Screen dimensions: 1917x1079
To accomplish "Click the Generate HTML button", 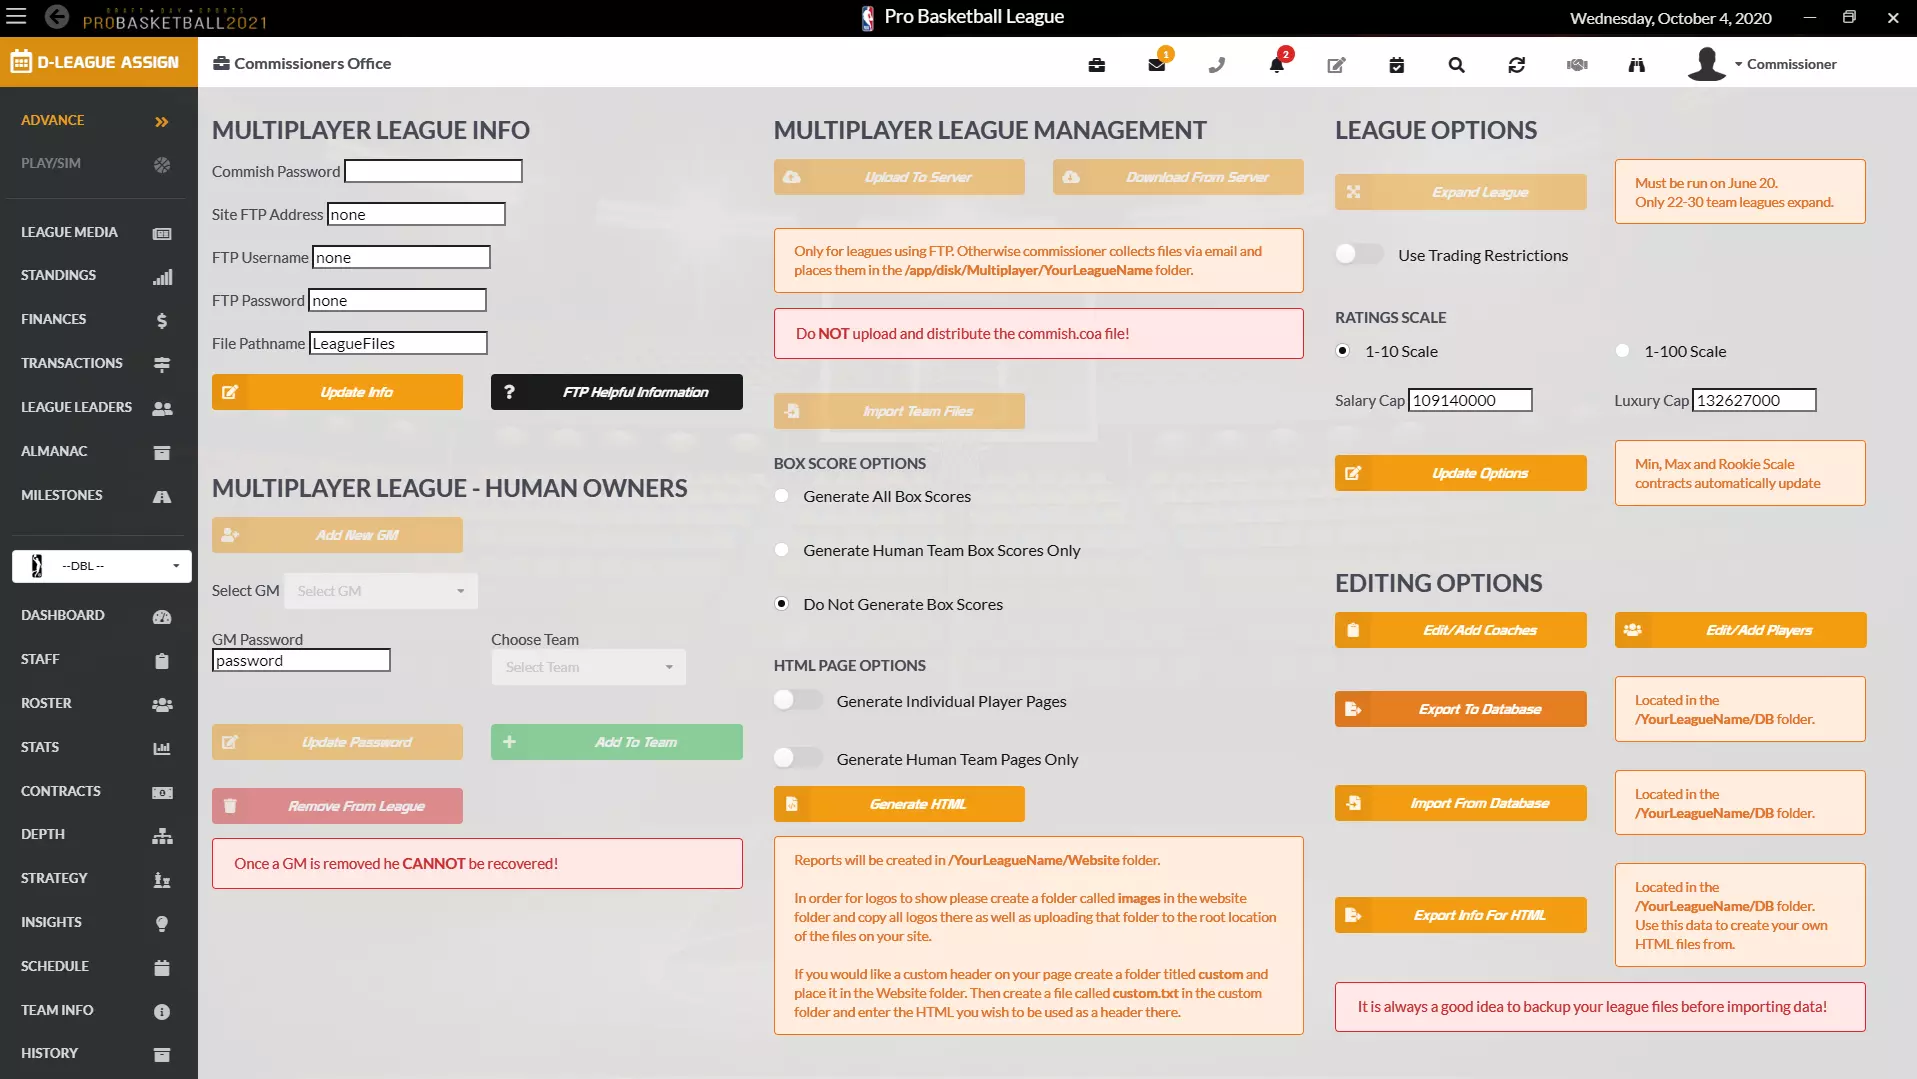I will (x=899, y=804).
